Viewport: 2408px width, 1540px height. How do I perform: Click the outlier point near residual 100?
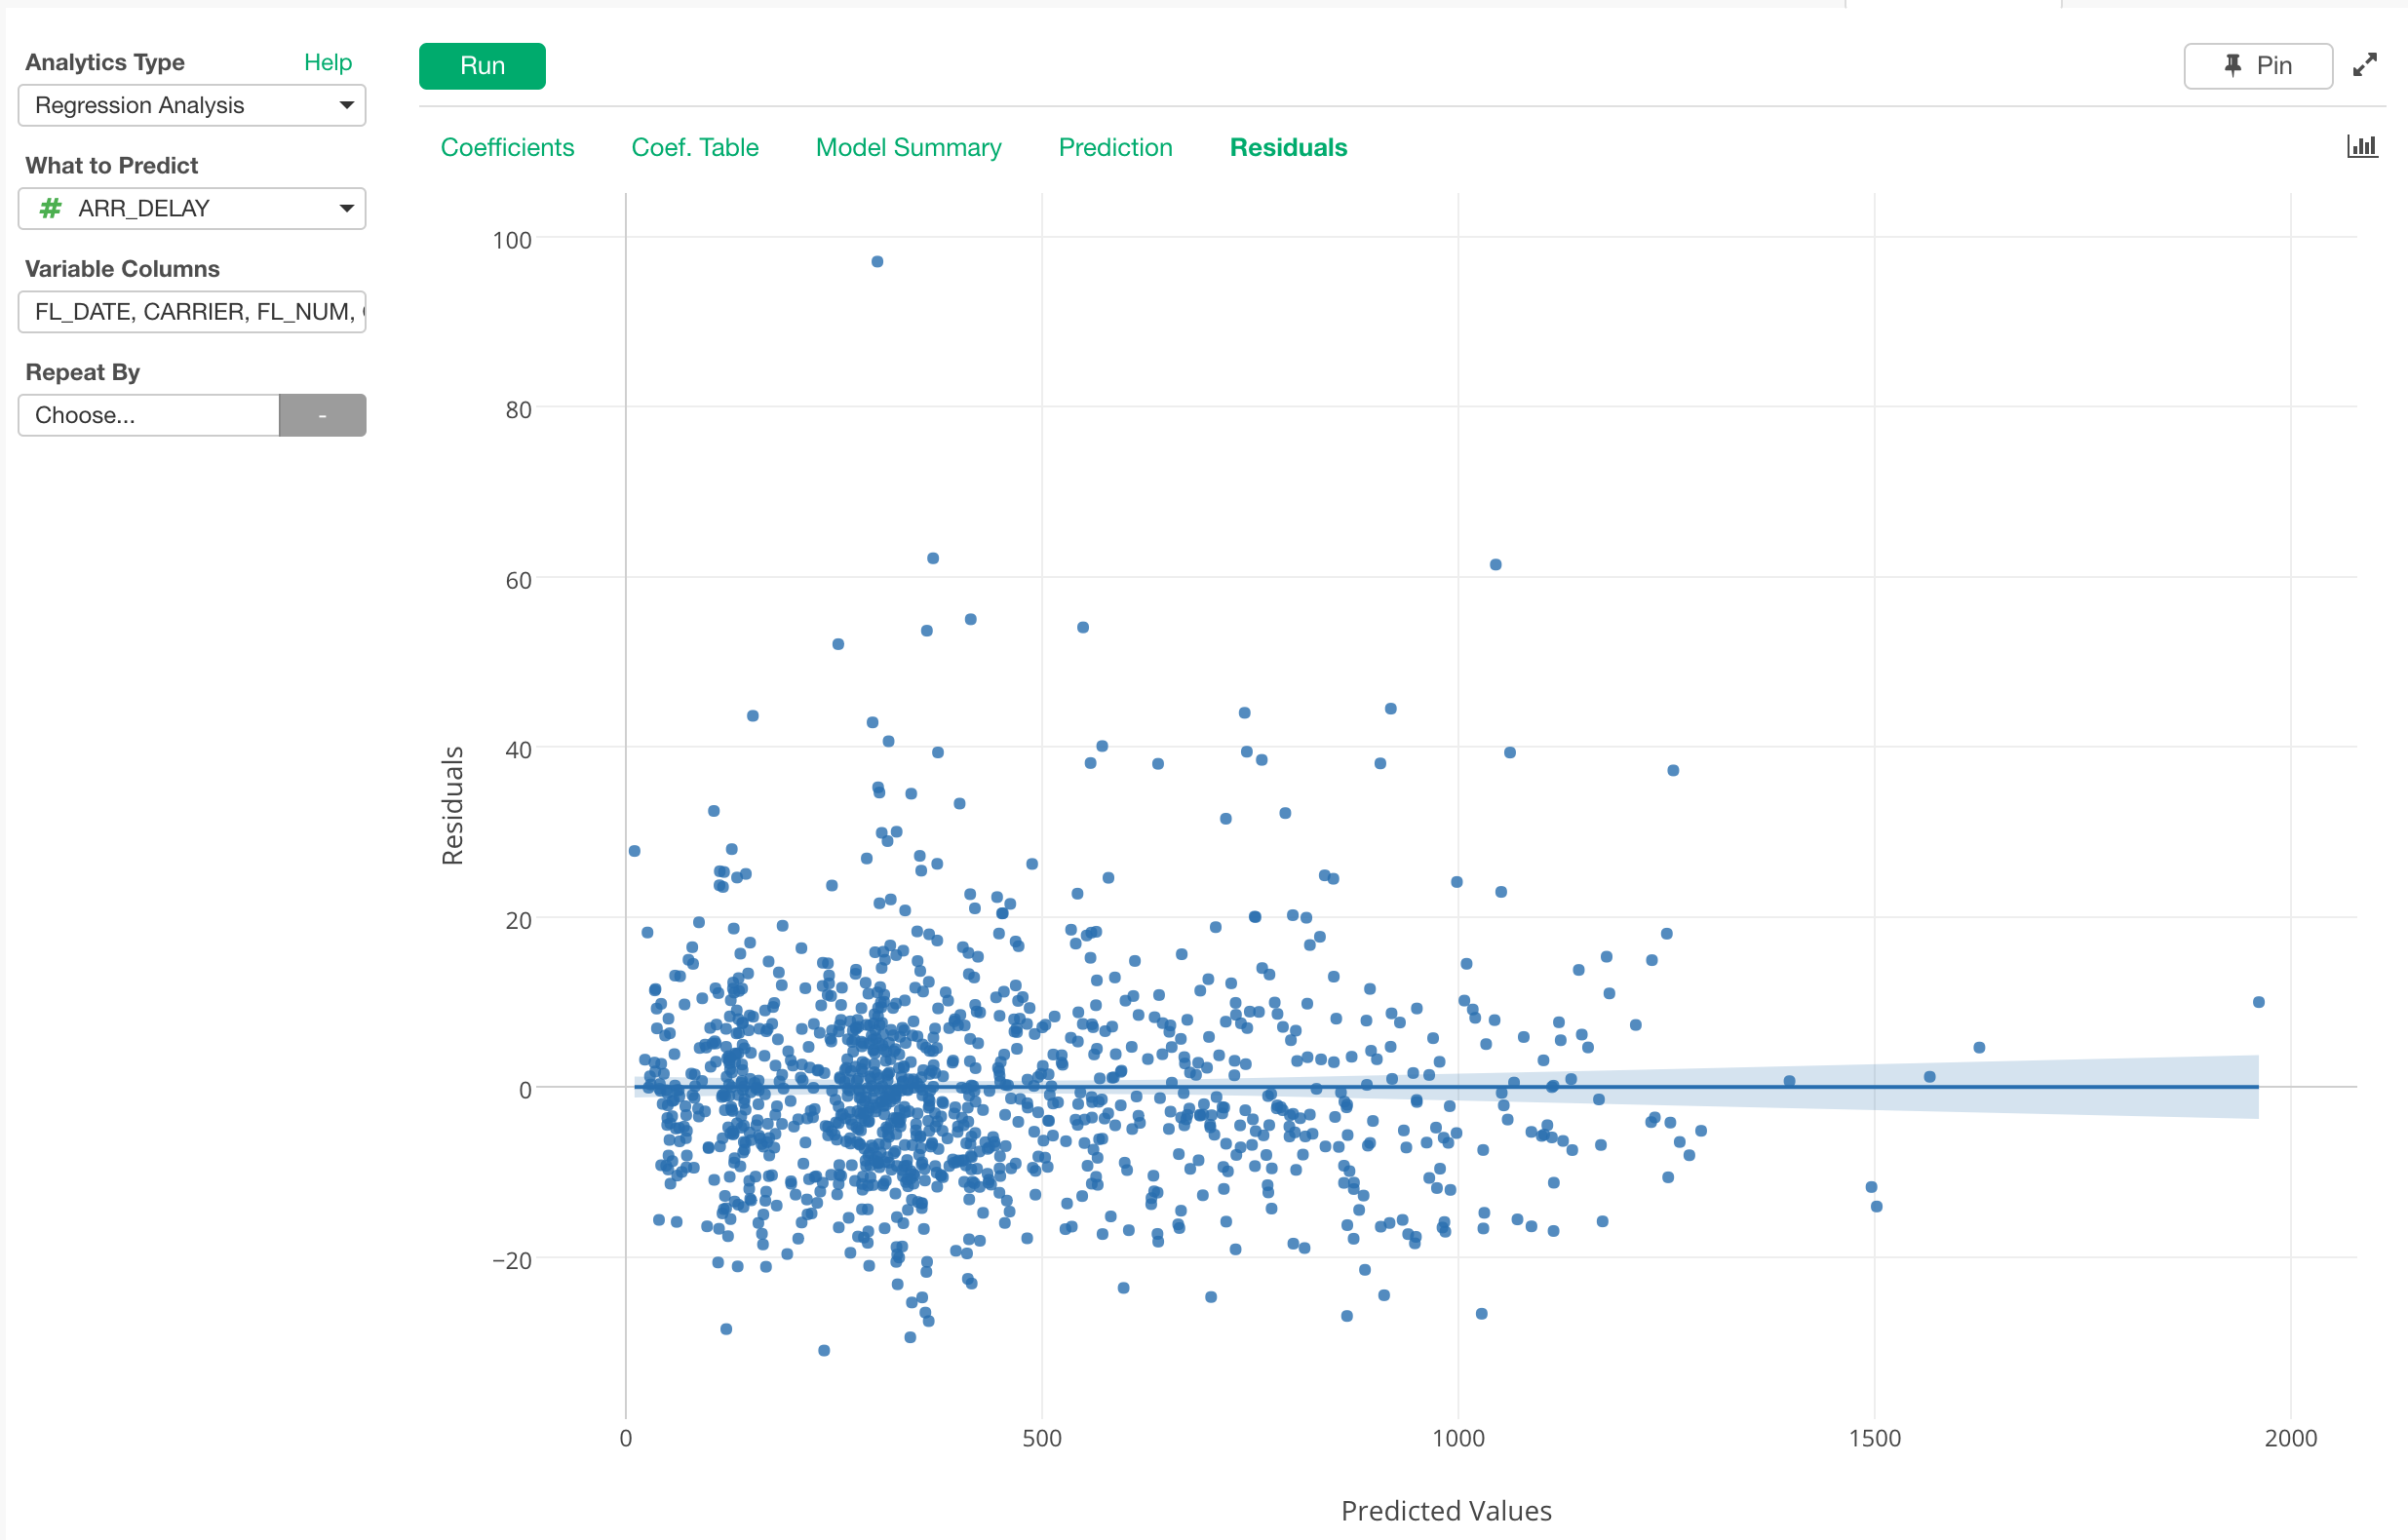(x=877, y=262)
